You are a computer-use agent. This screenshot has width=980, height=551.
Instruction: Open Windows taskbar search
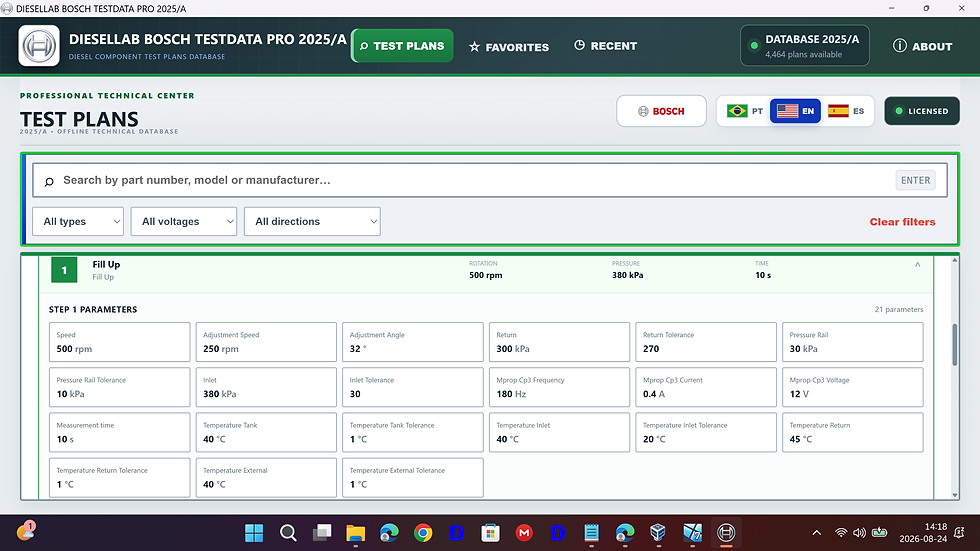click(x=288, y=533)
